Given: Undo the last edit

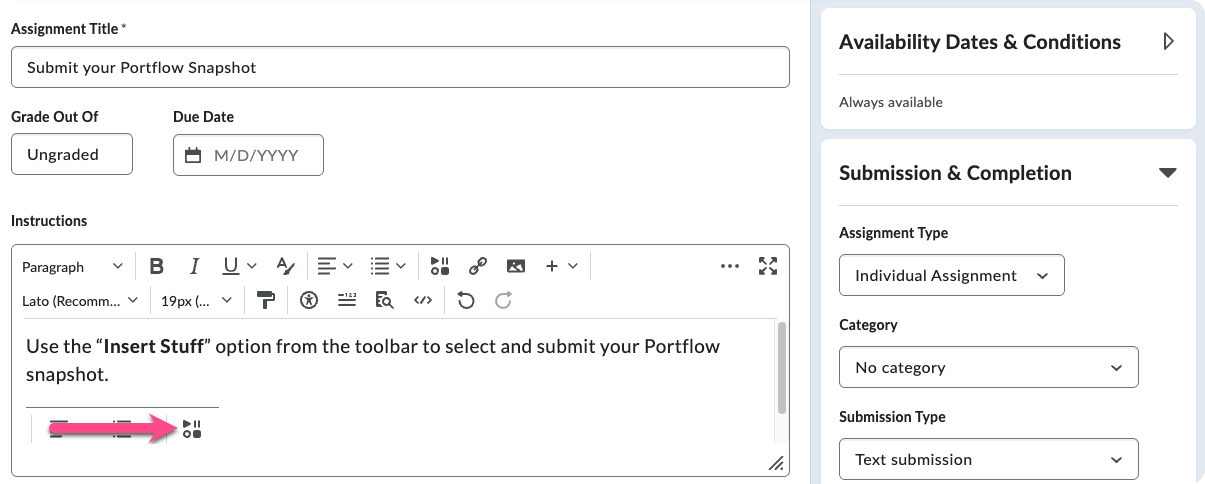Looking at the screenshot, I should 466,300.
